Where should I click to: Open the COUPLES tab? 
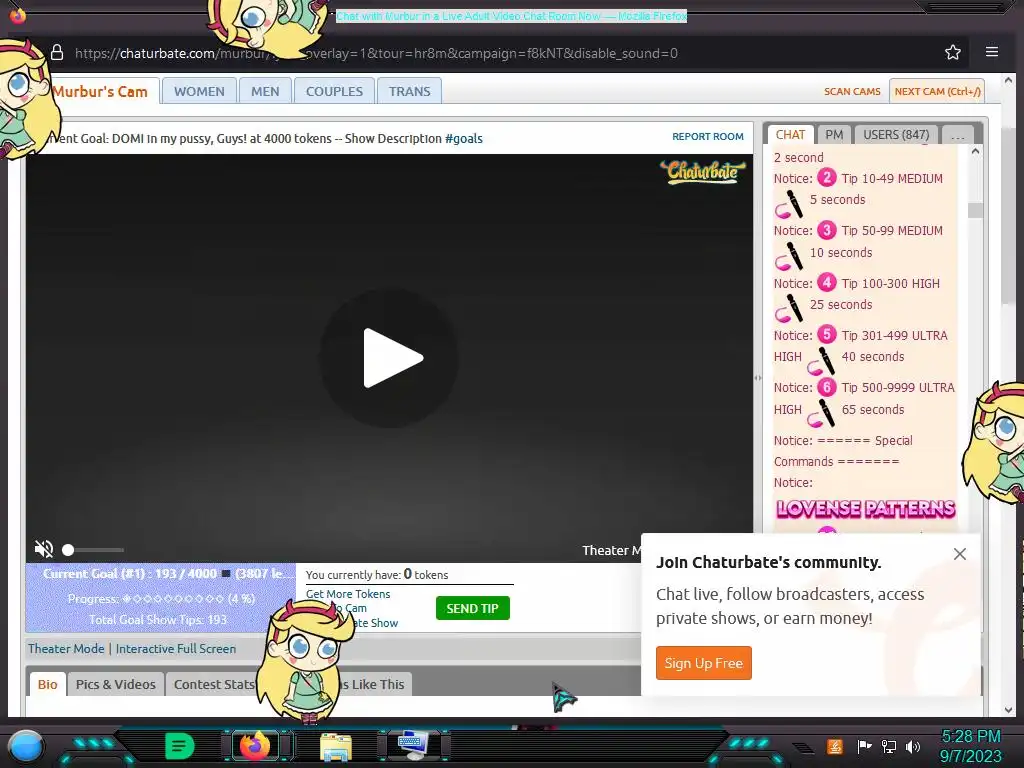[x=334, y=91]
